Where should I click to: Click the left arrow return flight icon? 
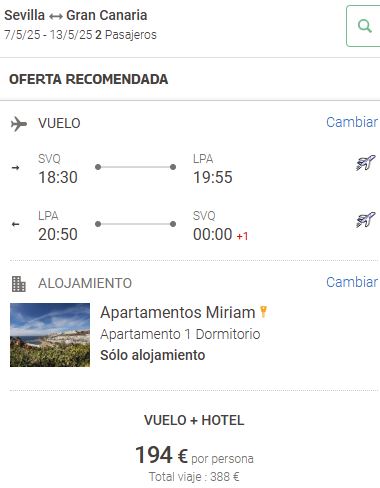15,224
